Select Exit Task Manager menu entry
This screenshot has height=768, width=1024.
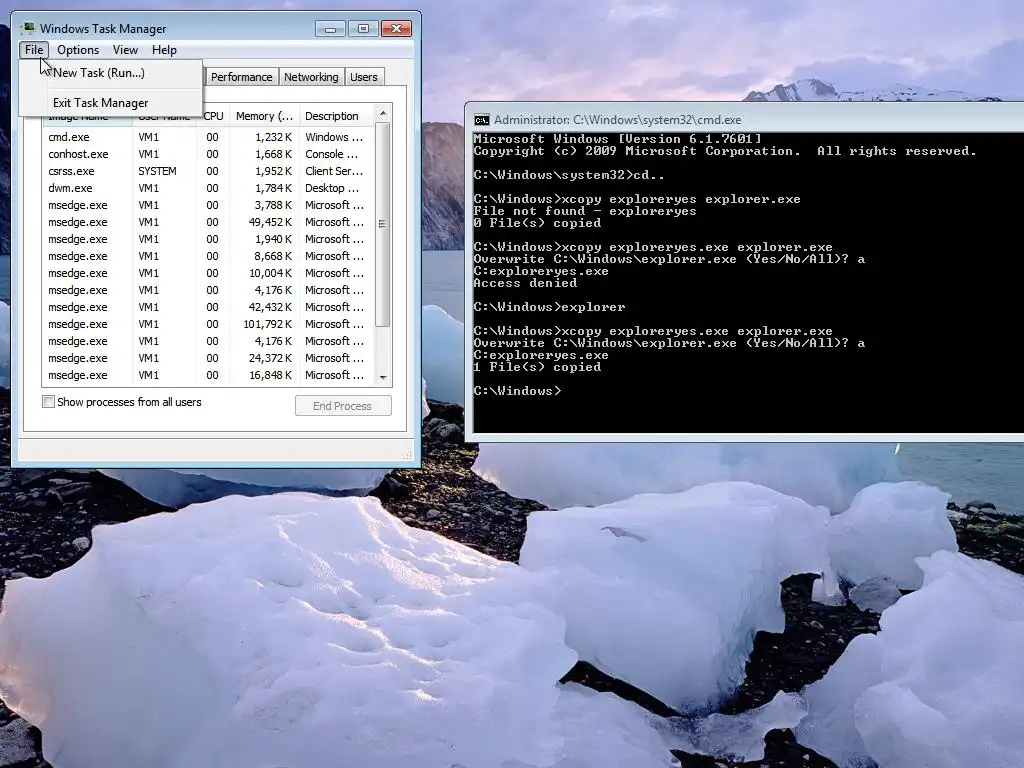click(x=110, y=103)
